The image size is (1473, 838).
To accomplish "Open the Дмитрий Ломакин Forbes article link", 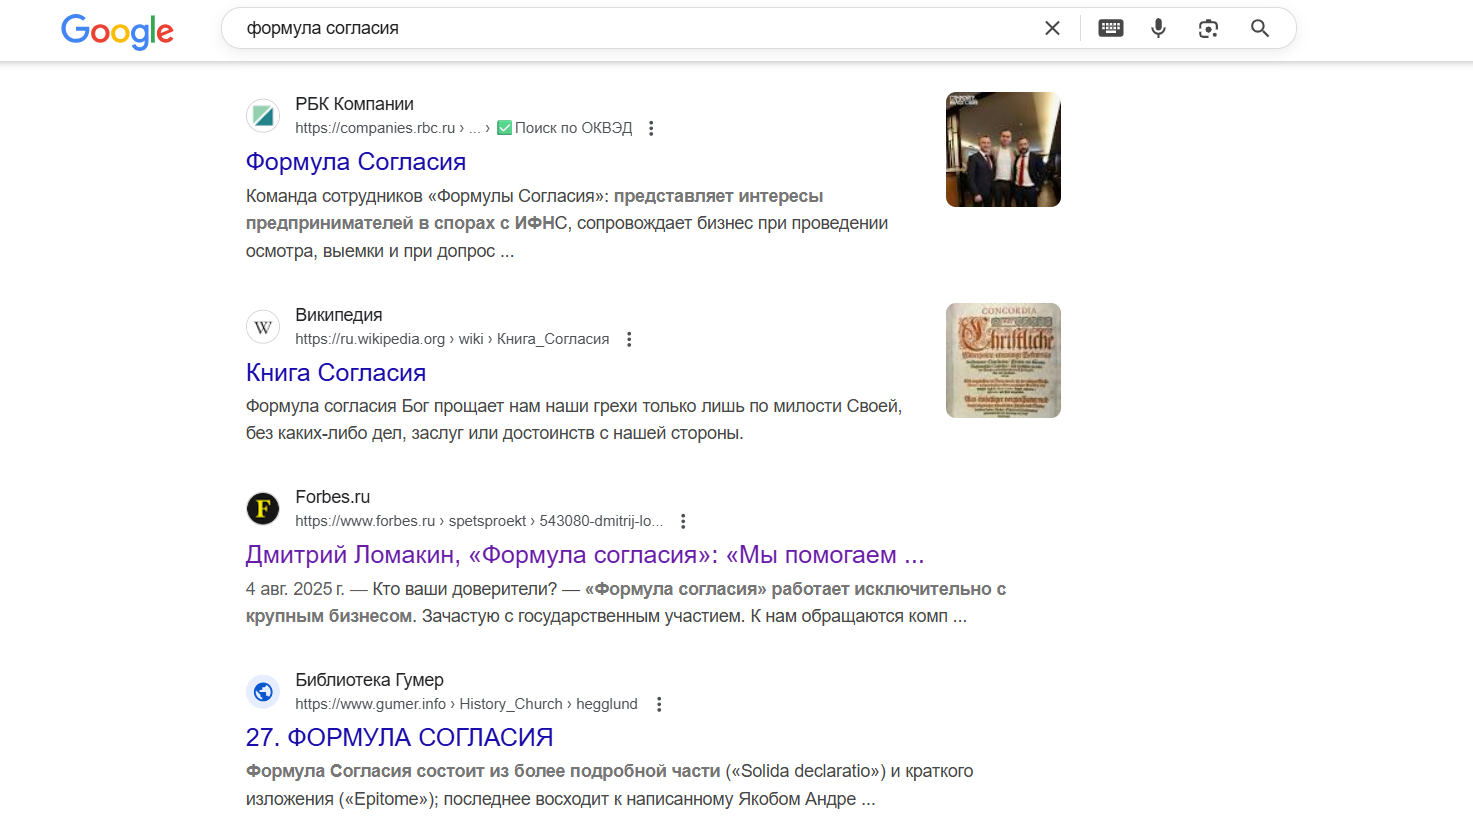I will pos(585,555).
